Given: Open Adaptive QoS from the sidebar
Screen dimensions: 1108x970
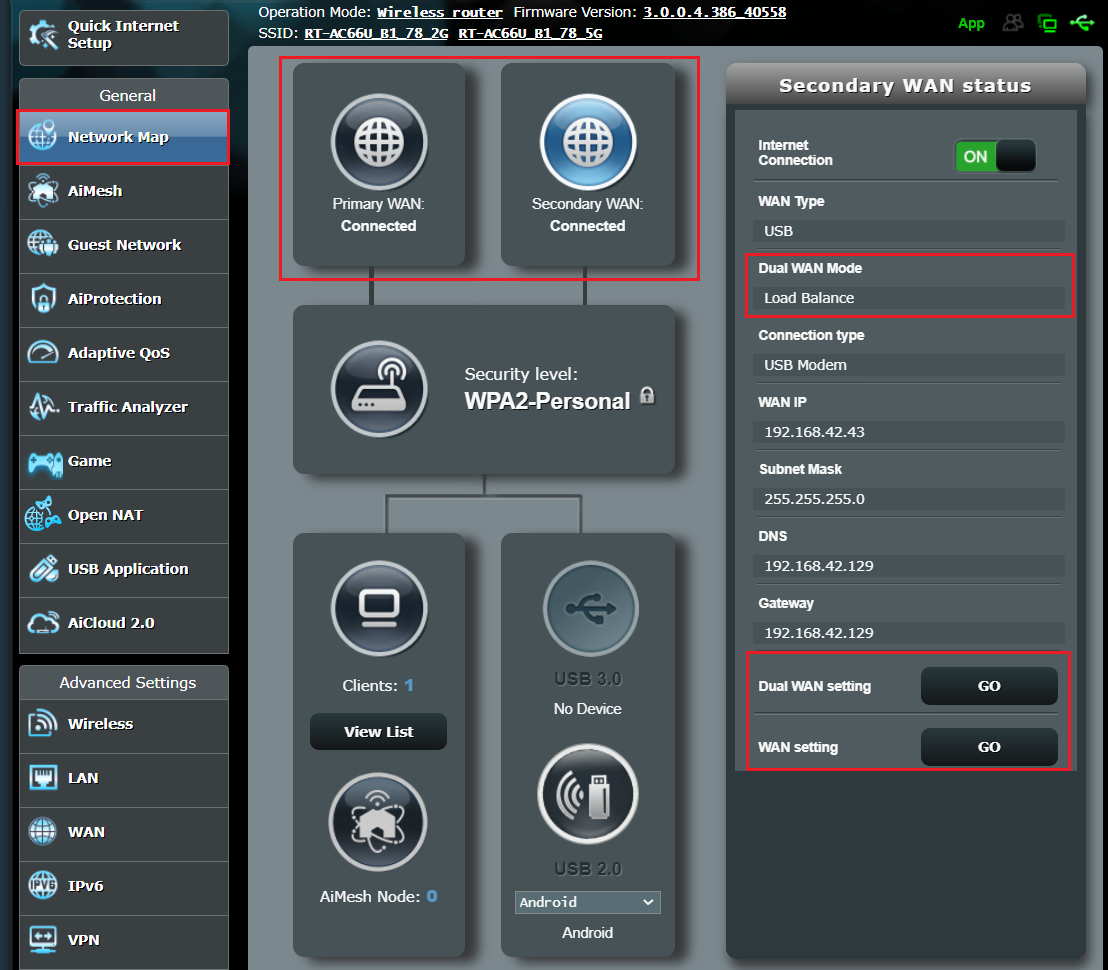Looking at the screenshot, I should [124, 353].
